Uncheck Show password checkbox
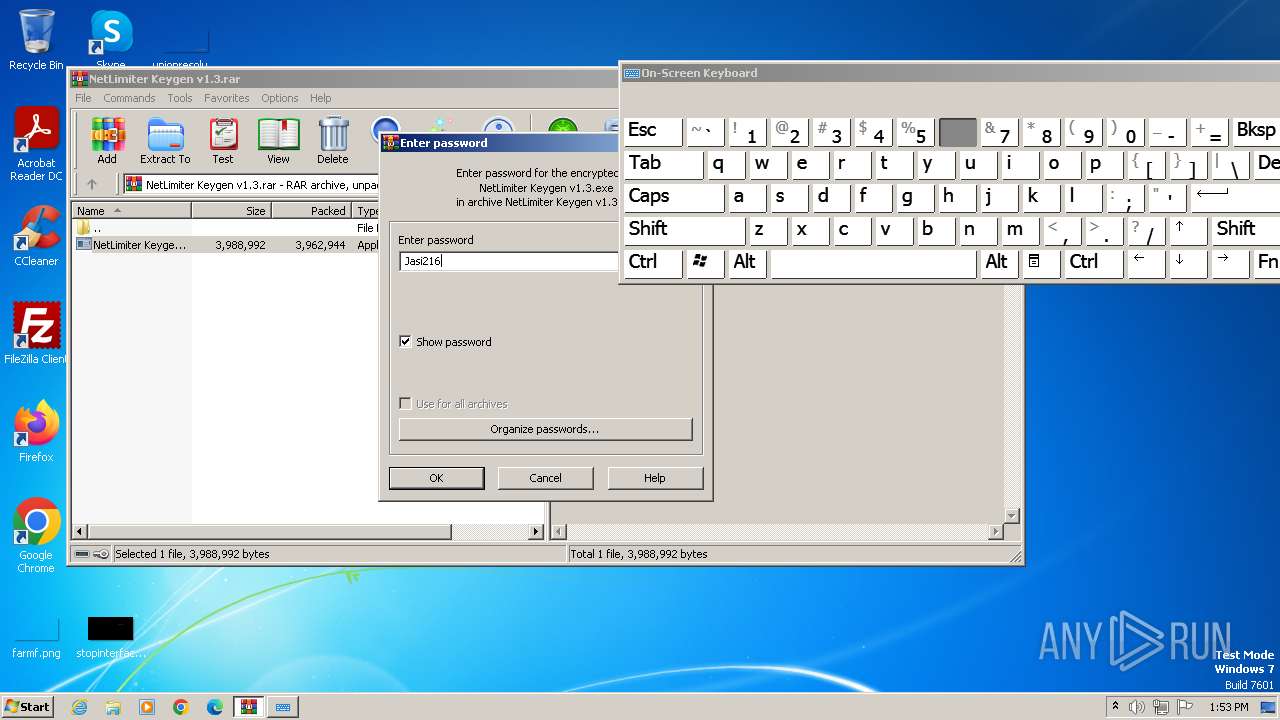This screenshot has height=720, width=1280. coord(405,342)
